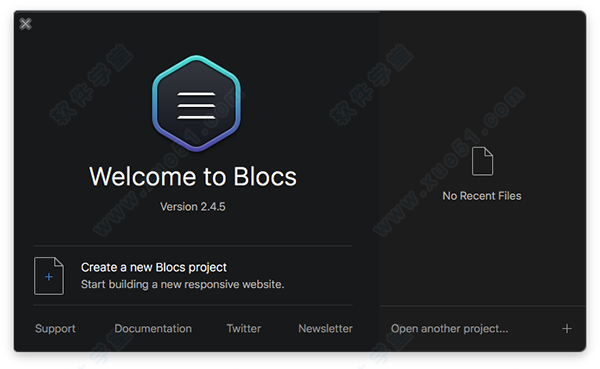Image resolution: width=600 pixels, height=369 pixels.
Task: Select Create a new Blocs project
Action: point(154,267)
